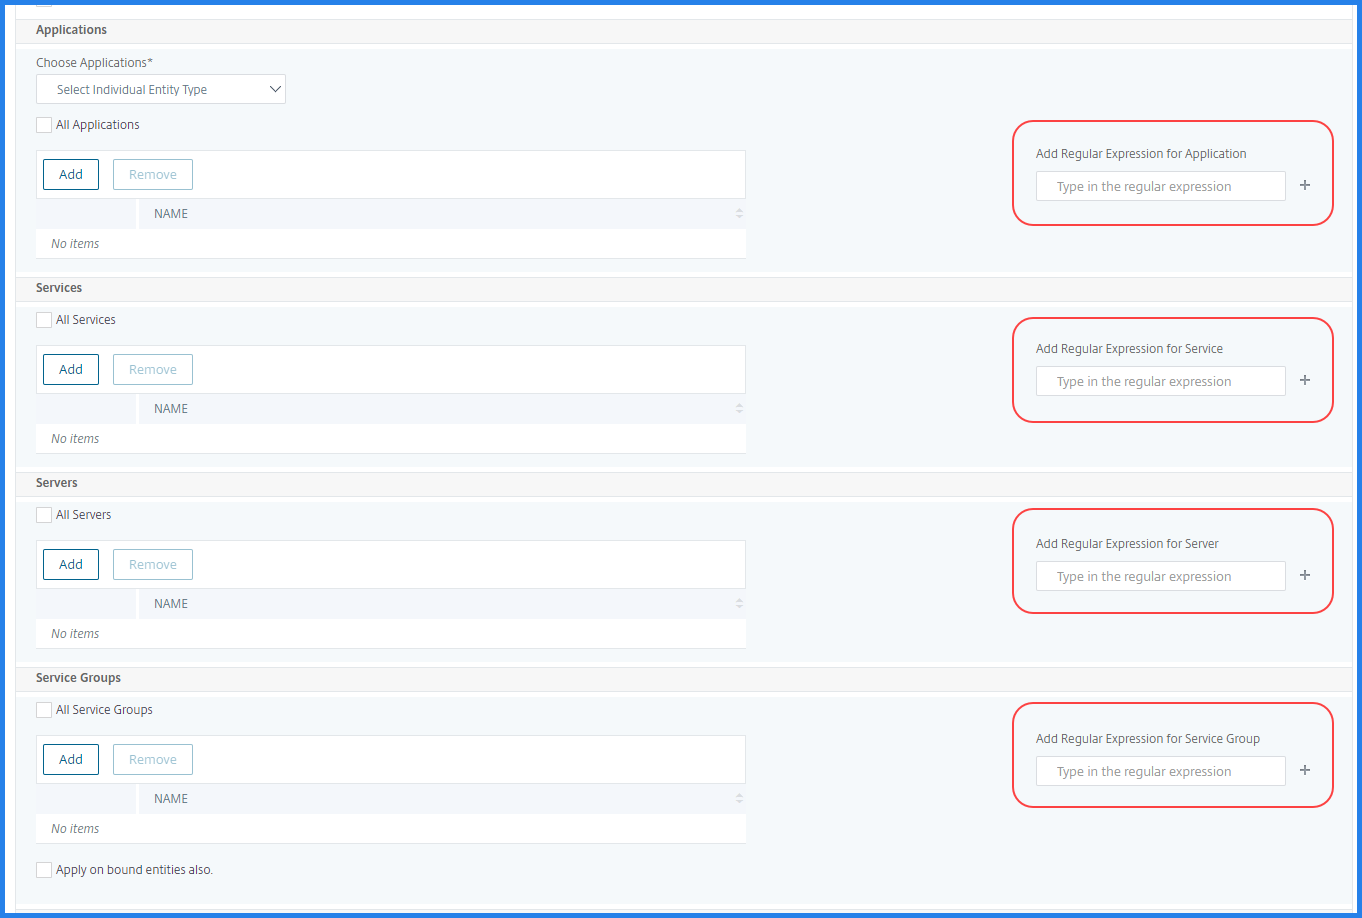Viewport: 1362px width, 918px height.
Task: Sort Applications table by NAME column arrows
Action: 739,213
